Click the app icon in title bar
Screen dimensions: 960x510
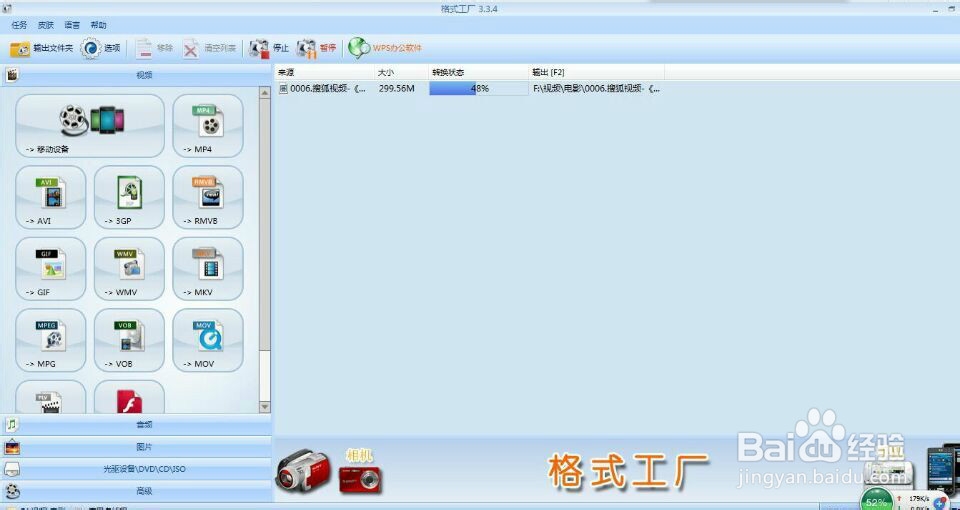[x=6, y=8]
